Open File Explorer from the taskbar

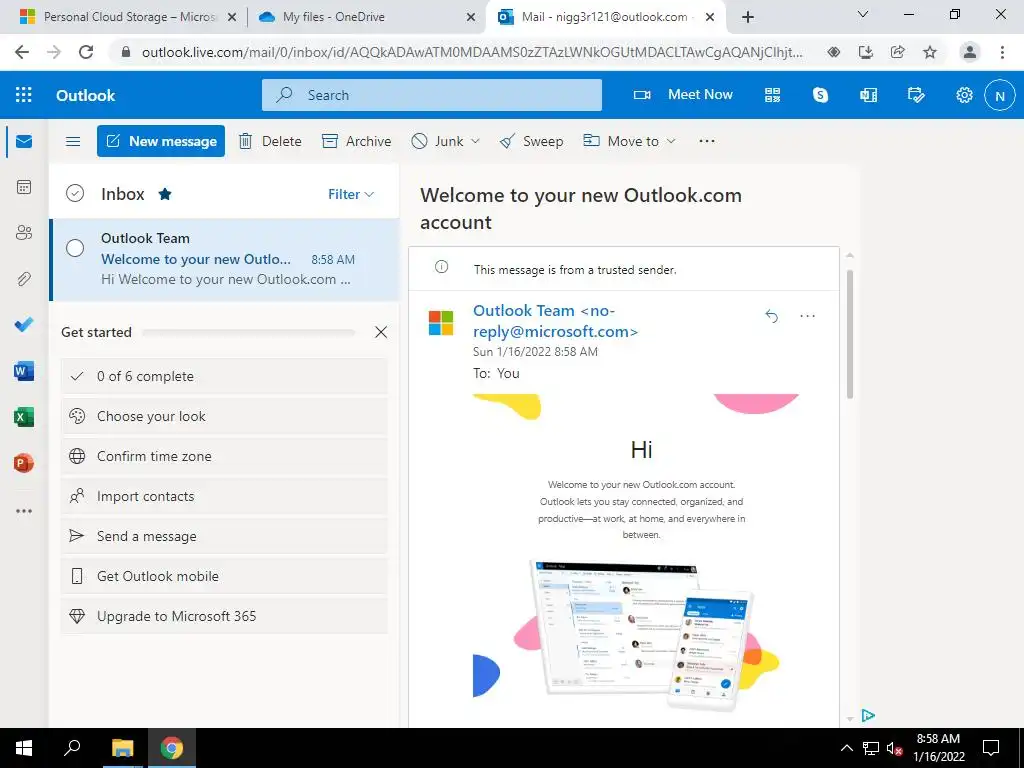(x=122, y=748)
